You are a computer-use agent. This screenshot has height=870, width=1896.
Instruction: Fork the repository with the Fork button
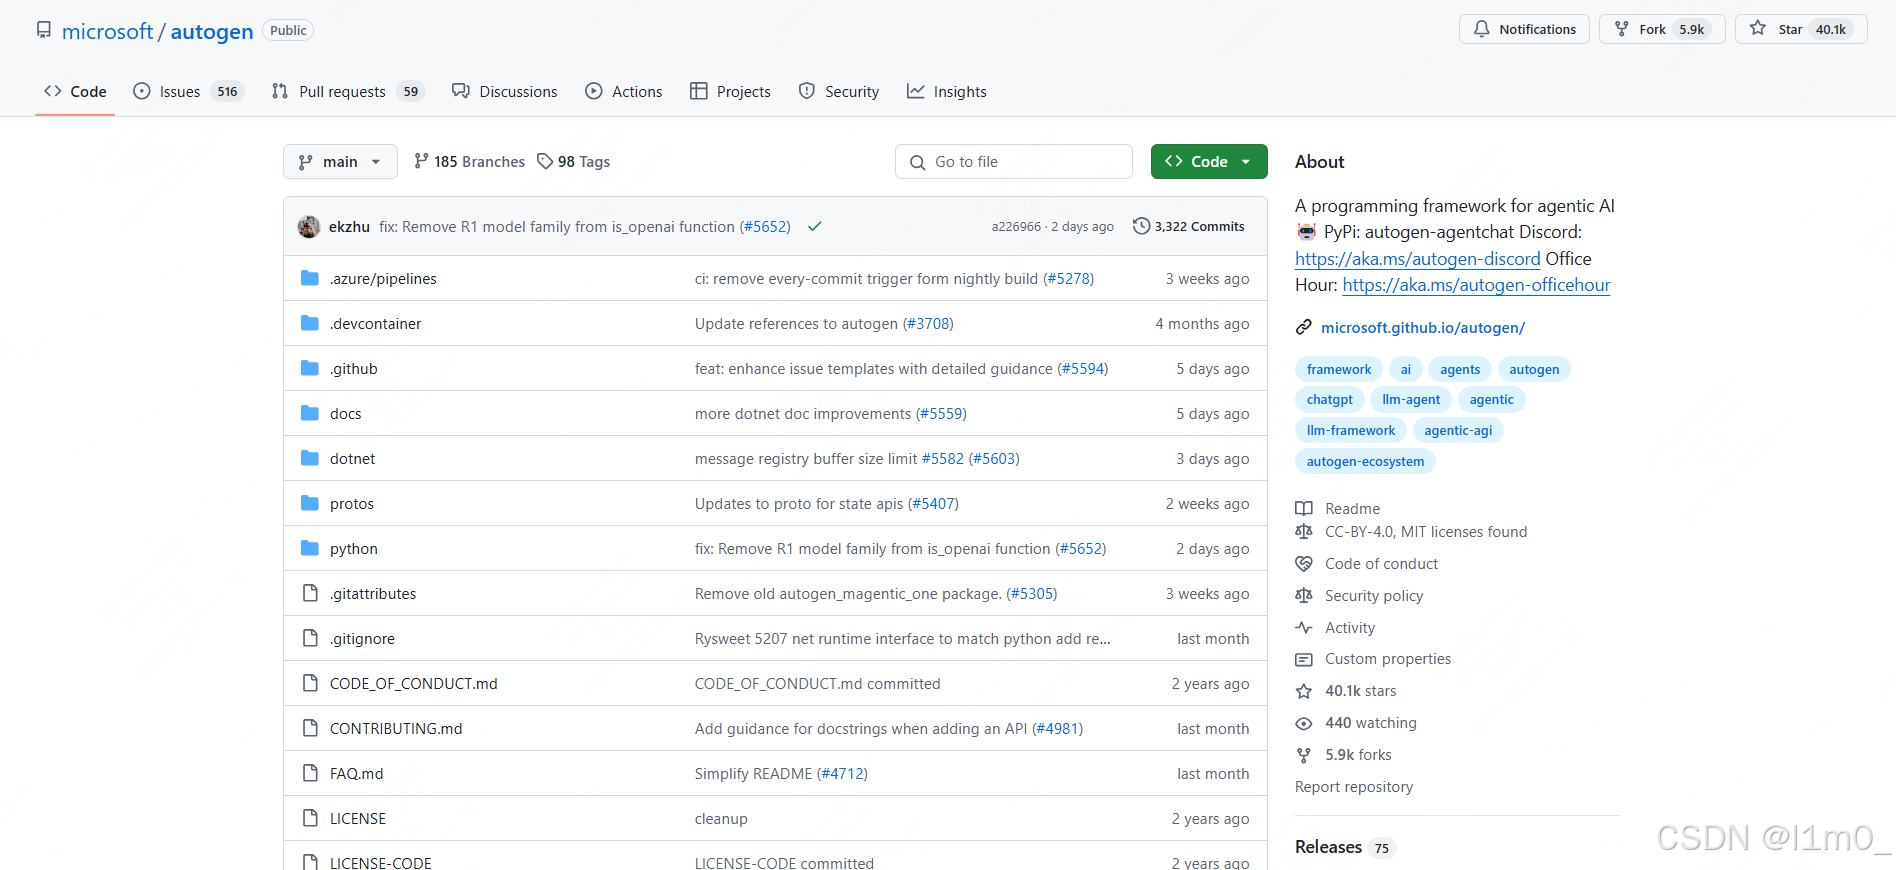[1662, 29]
